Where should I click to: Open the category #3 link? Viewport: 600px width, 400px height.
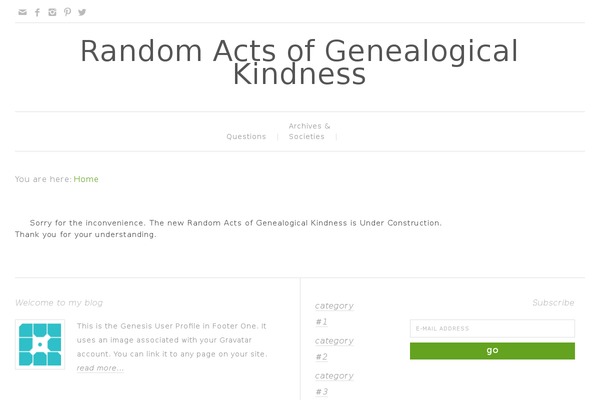pos(334,384)
